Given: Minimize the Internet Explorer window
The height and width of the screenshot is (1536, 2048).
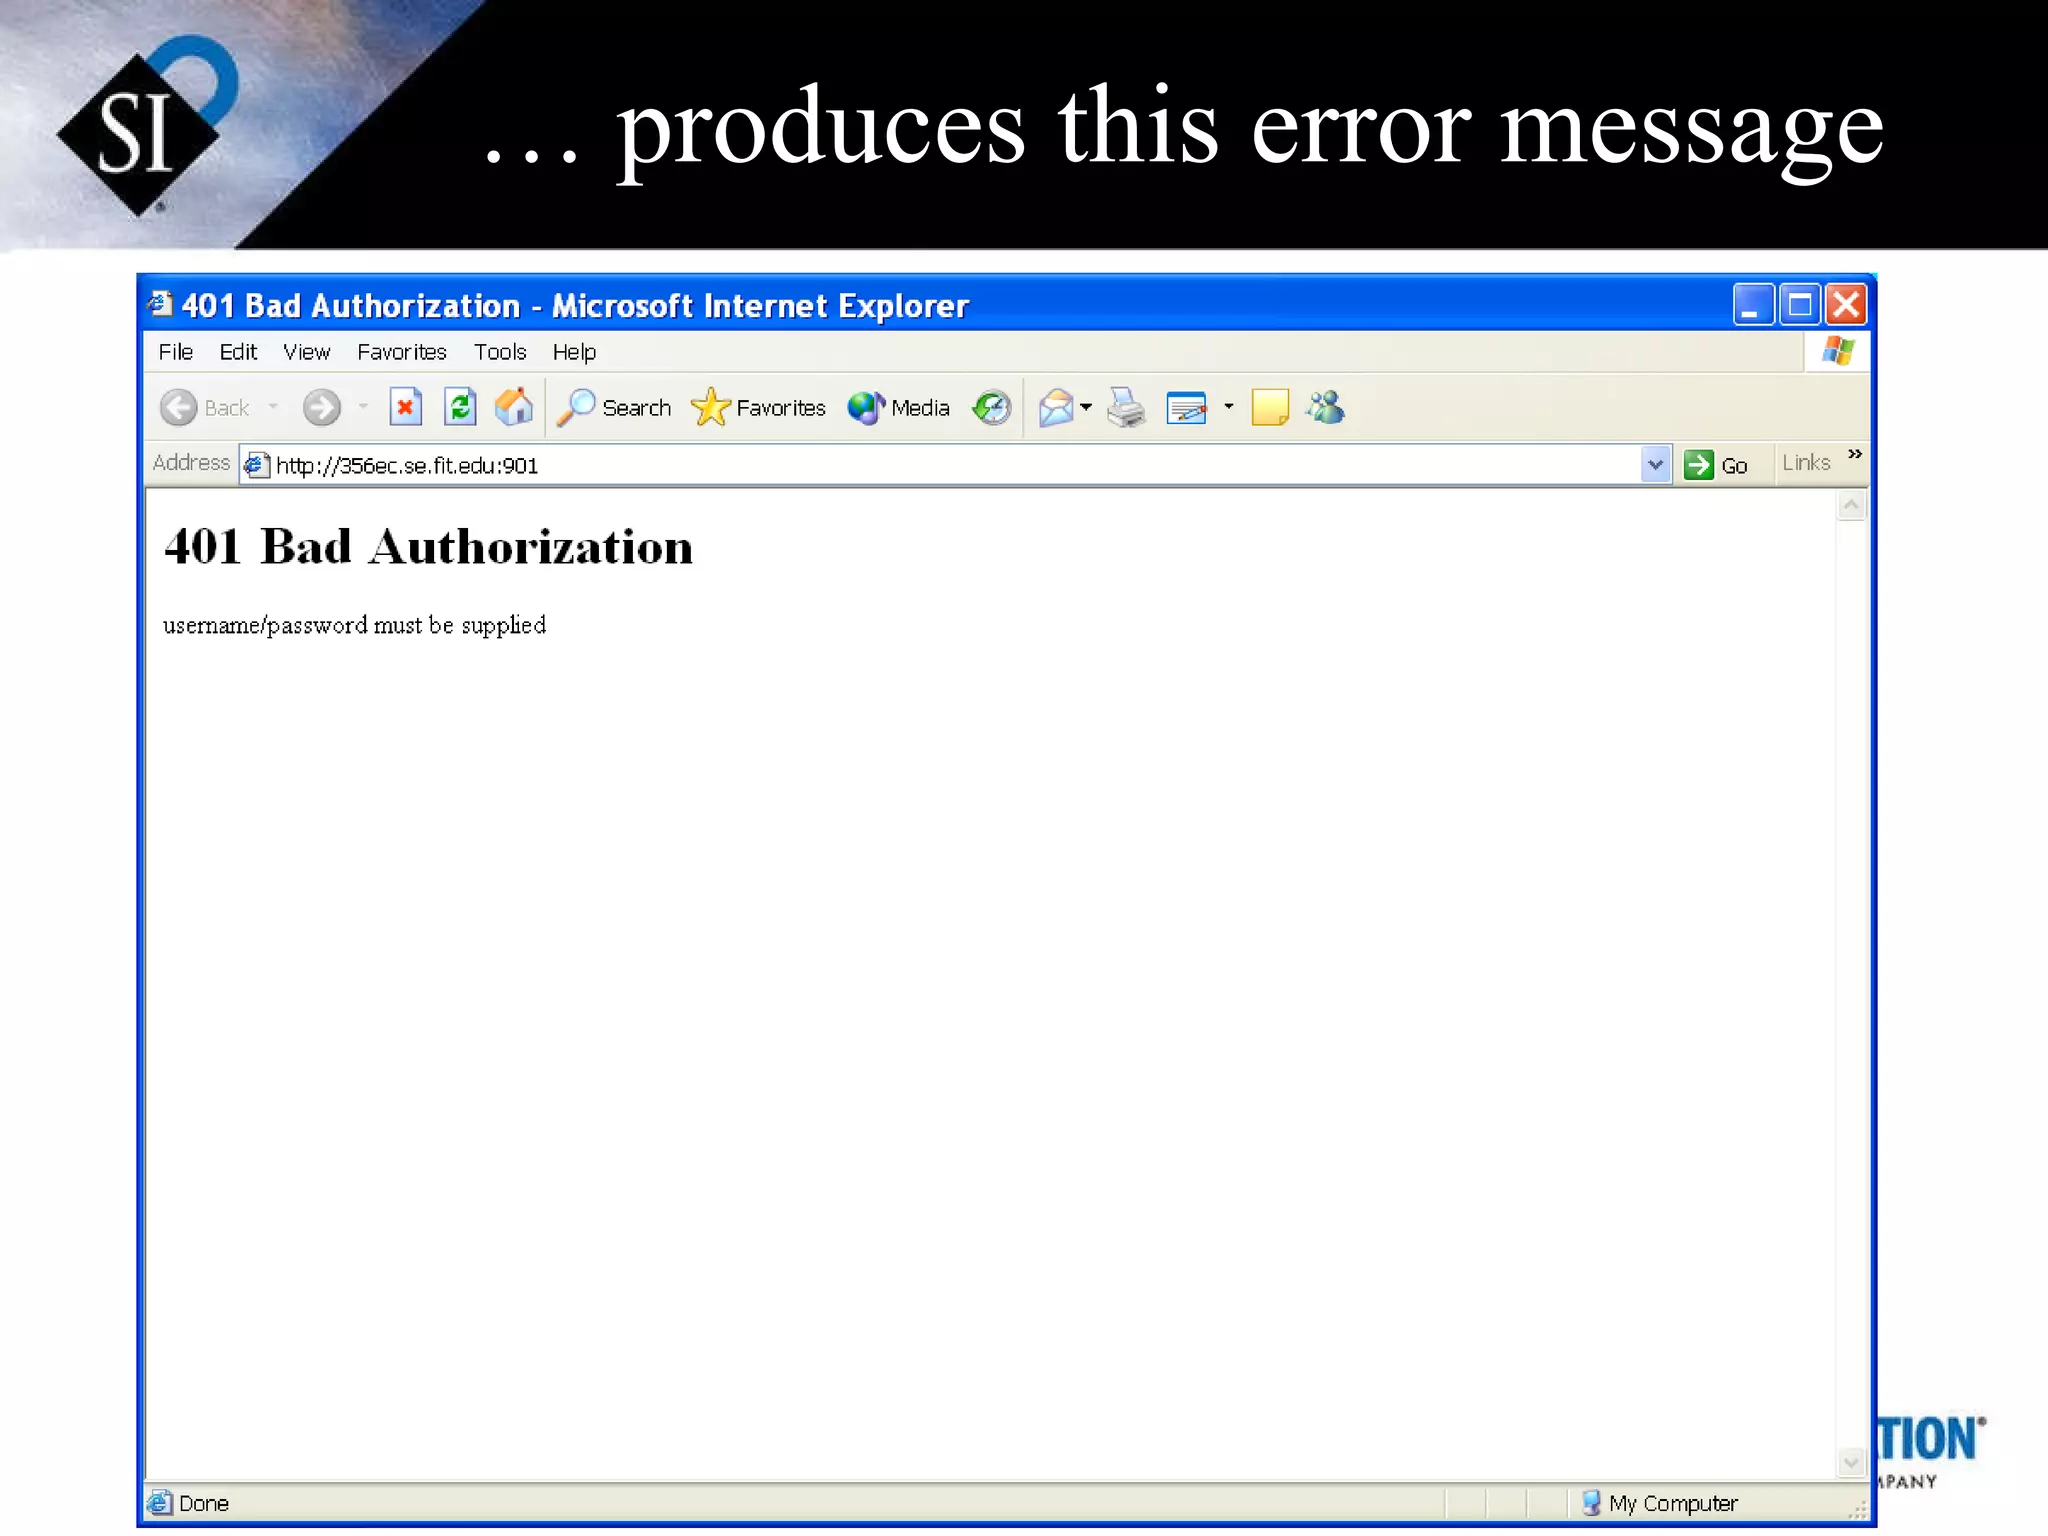Looking at the screenshot, I should pyautogui.click(x=1753, y=304).
